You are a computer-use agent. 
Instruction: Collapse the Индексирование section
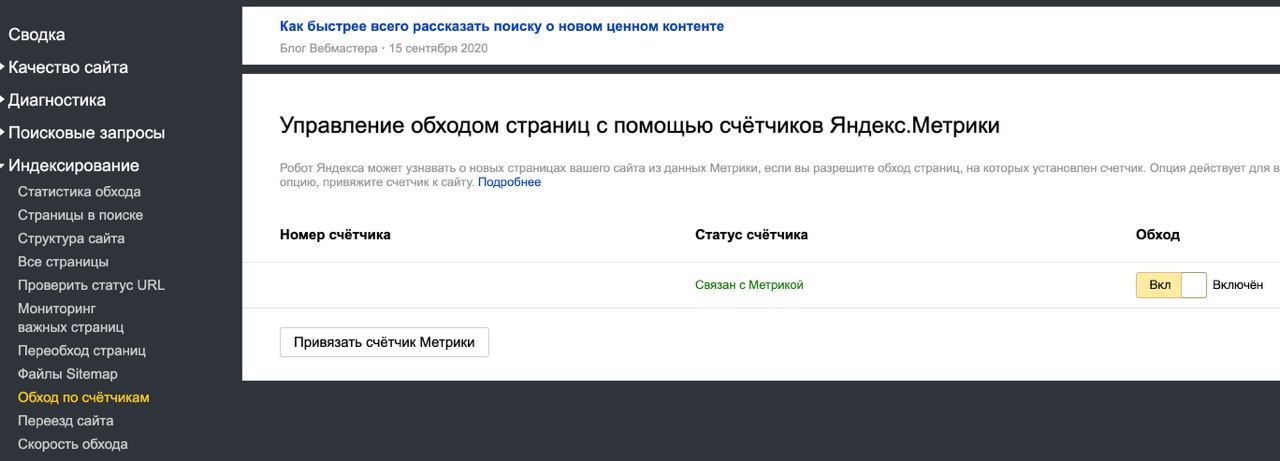73,166
